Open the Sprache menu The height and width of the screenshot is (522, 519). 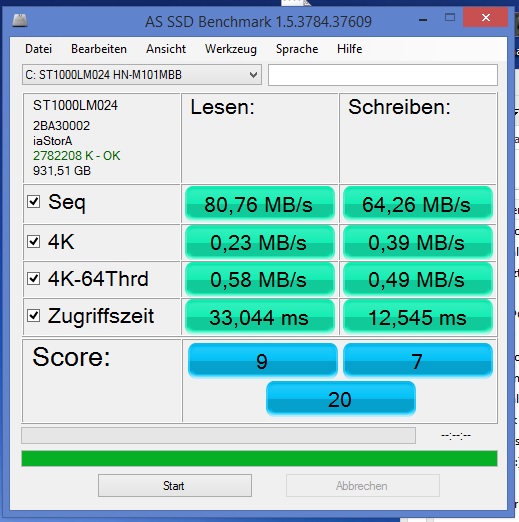(x=297, y=49)
